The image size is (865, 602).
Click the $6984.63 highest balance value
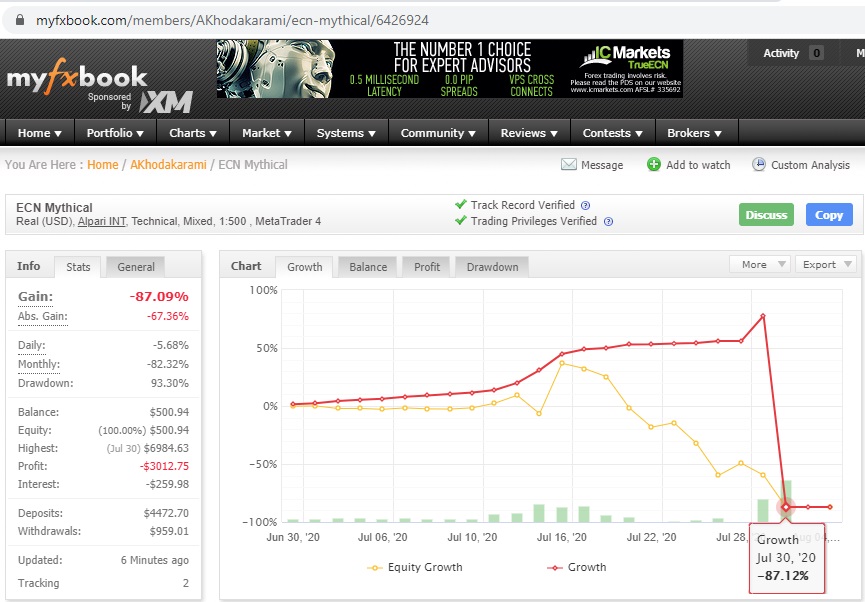(166, 448)
